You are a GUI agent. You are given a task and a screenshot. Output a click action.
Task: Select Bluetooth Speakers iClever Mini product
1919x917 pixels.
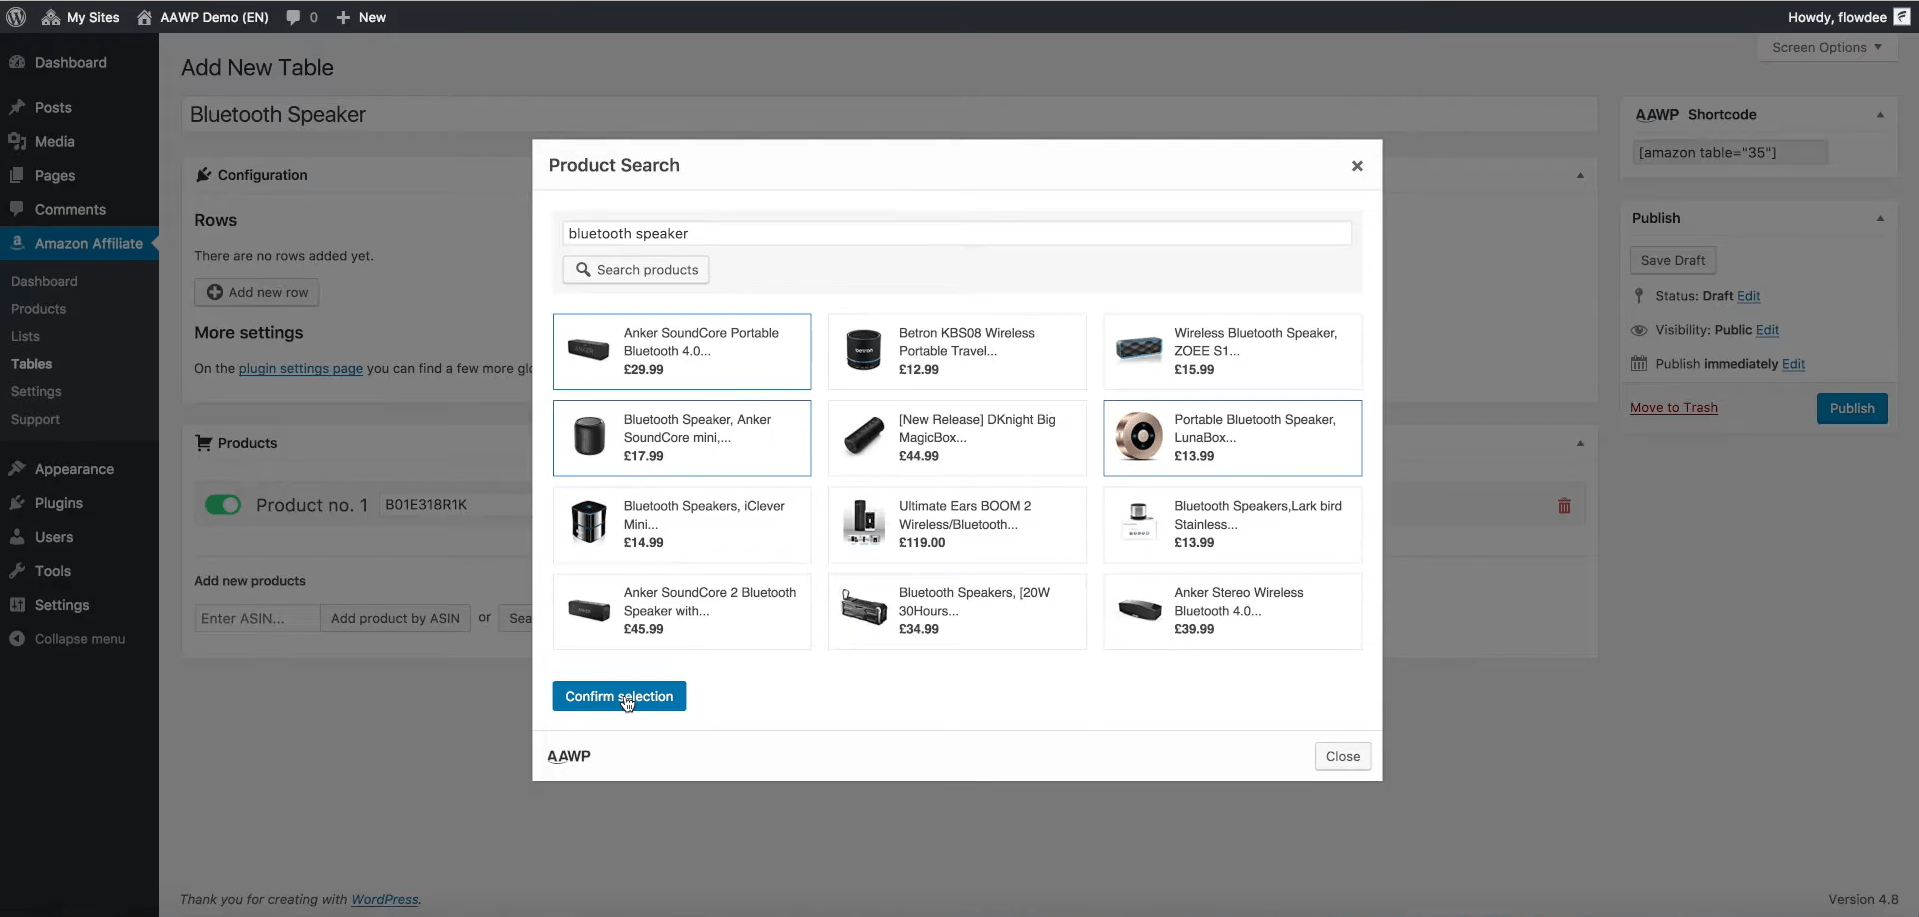click(x=682, y=524)
